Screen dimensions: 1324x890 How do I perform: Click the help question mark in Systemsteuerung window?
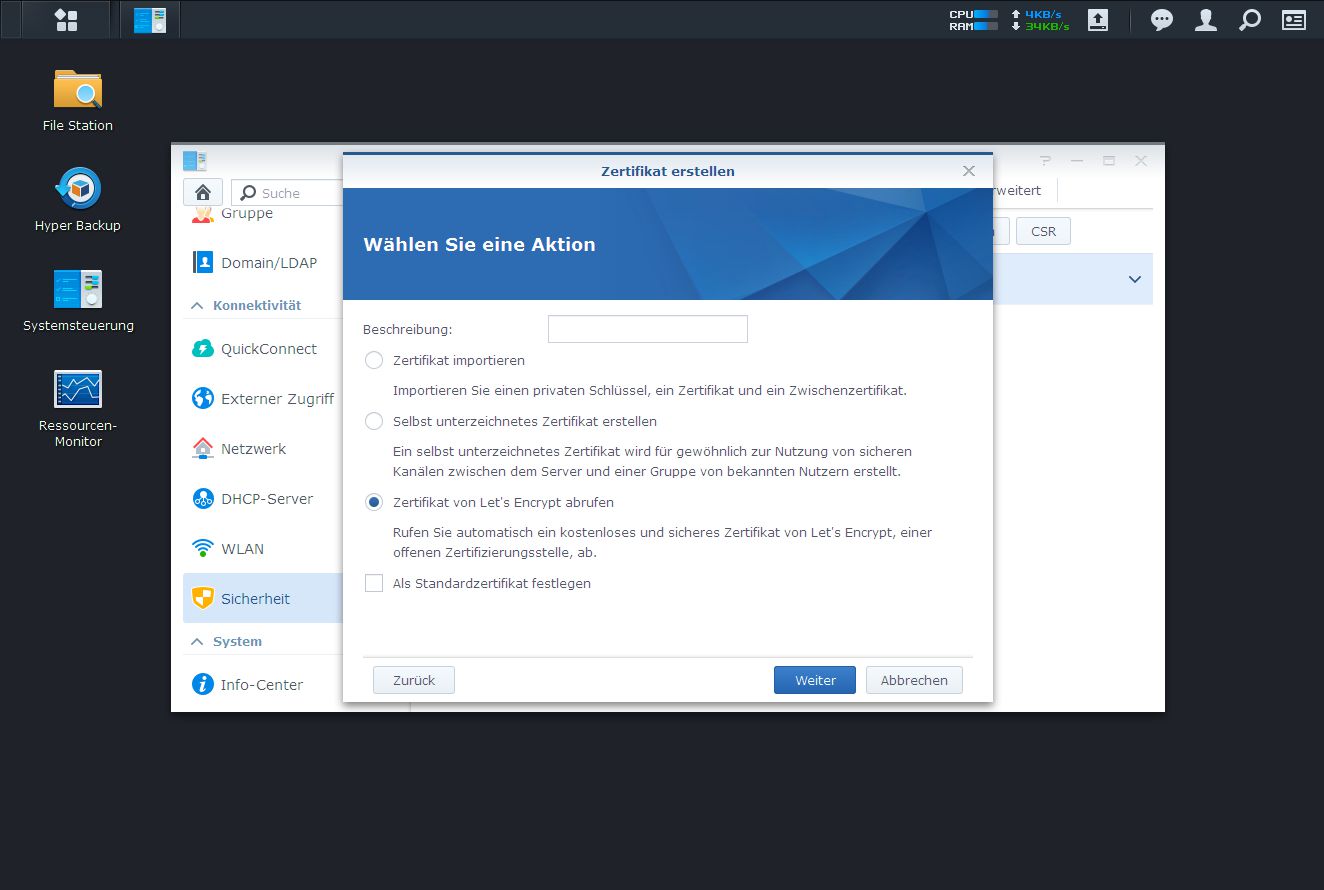[1046, 160]
